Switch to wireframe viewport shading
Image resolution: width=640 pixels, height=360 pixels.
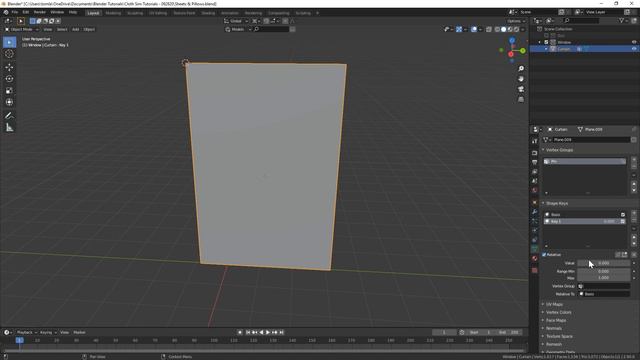tap(497, 29)
